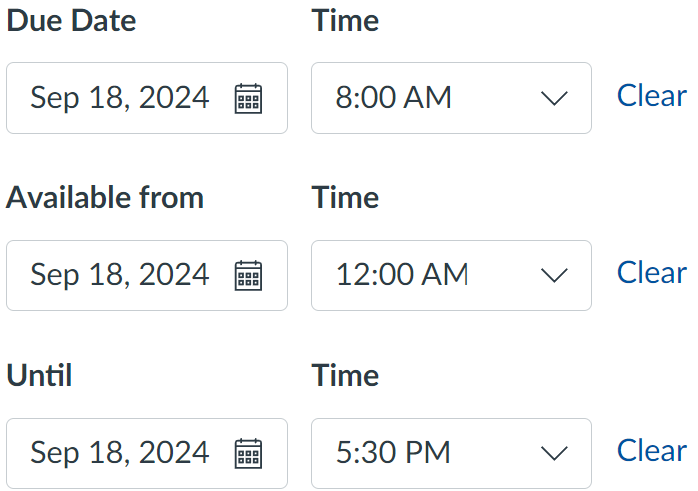
Task: Open the Until calendar picker icon
Action: coord(248,453)
